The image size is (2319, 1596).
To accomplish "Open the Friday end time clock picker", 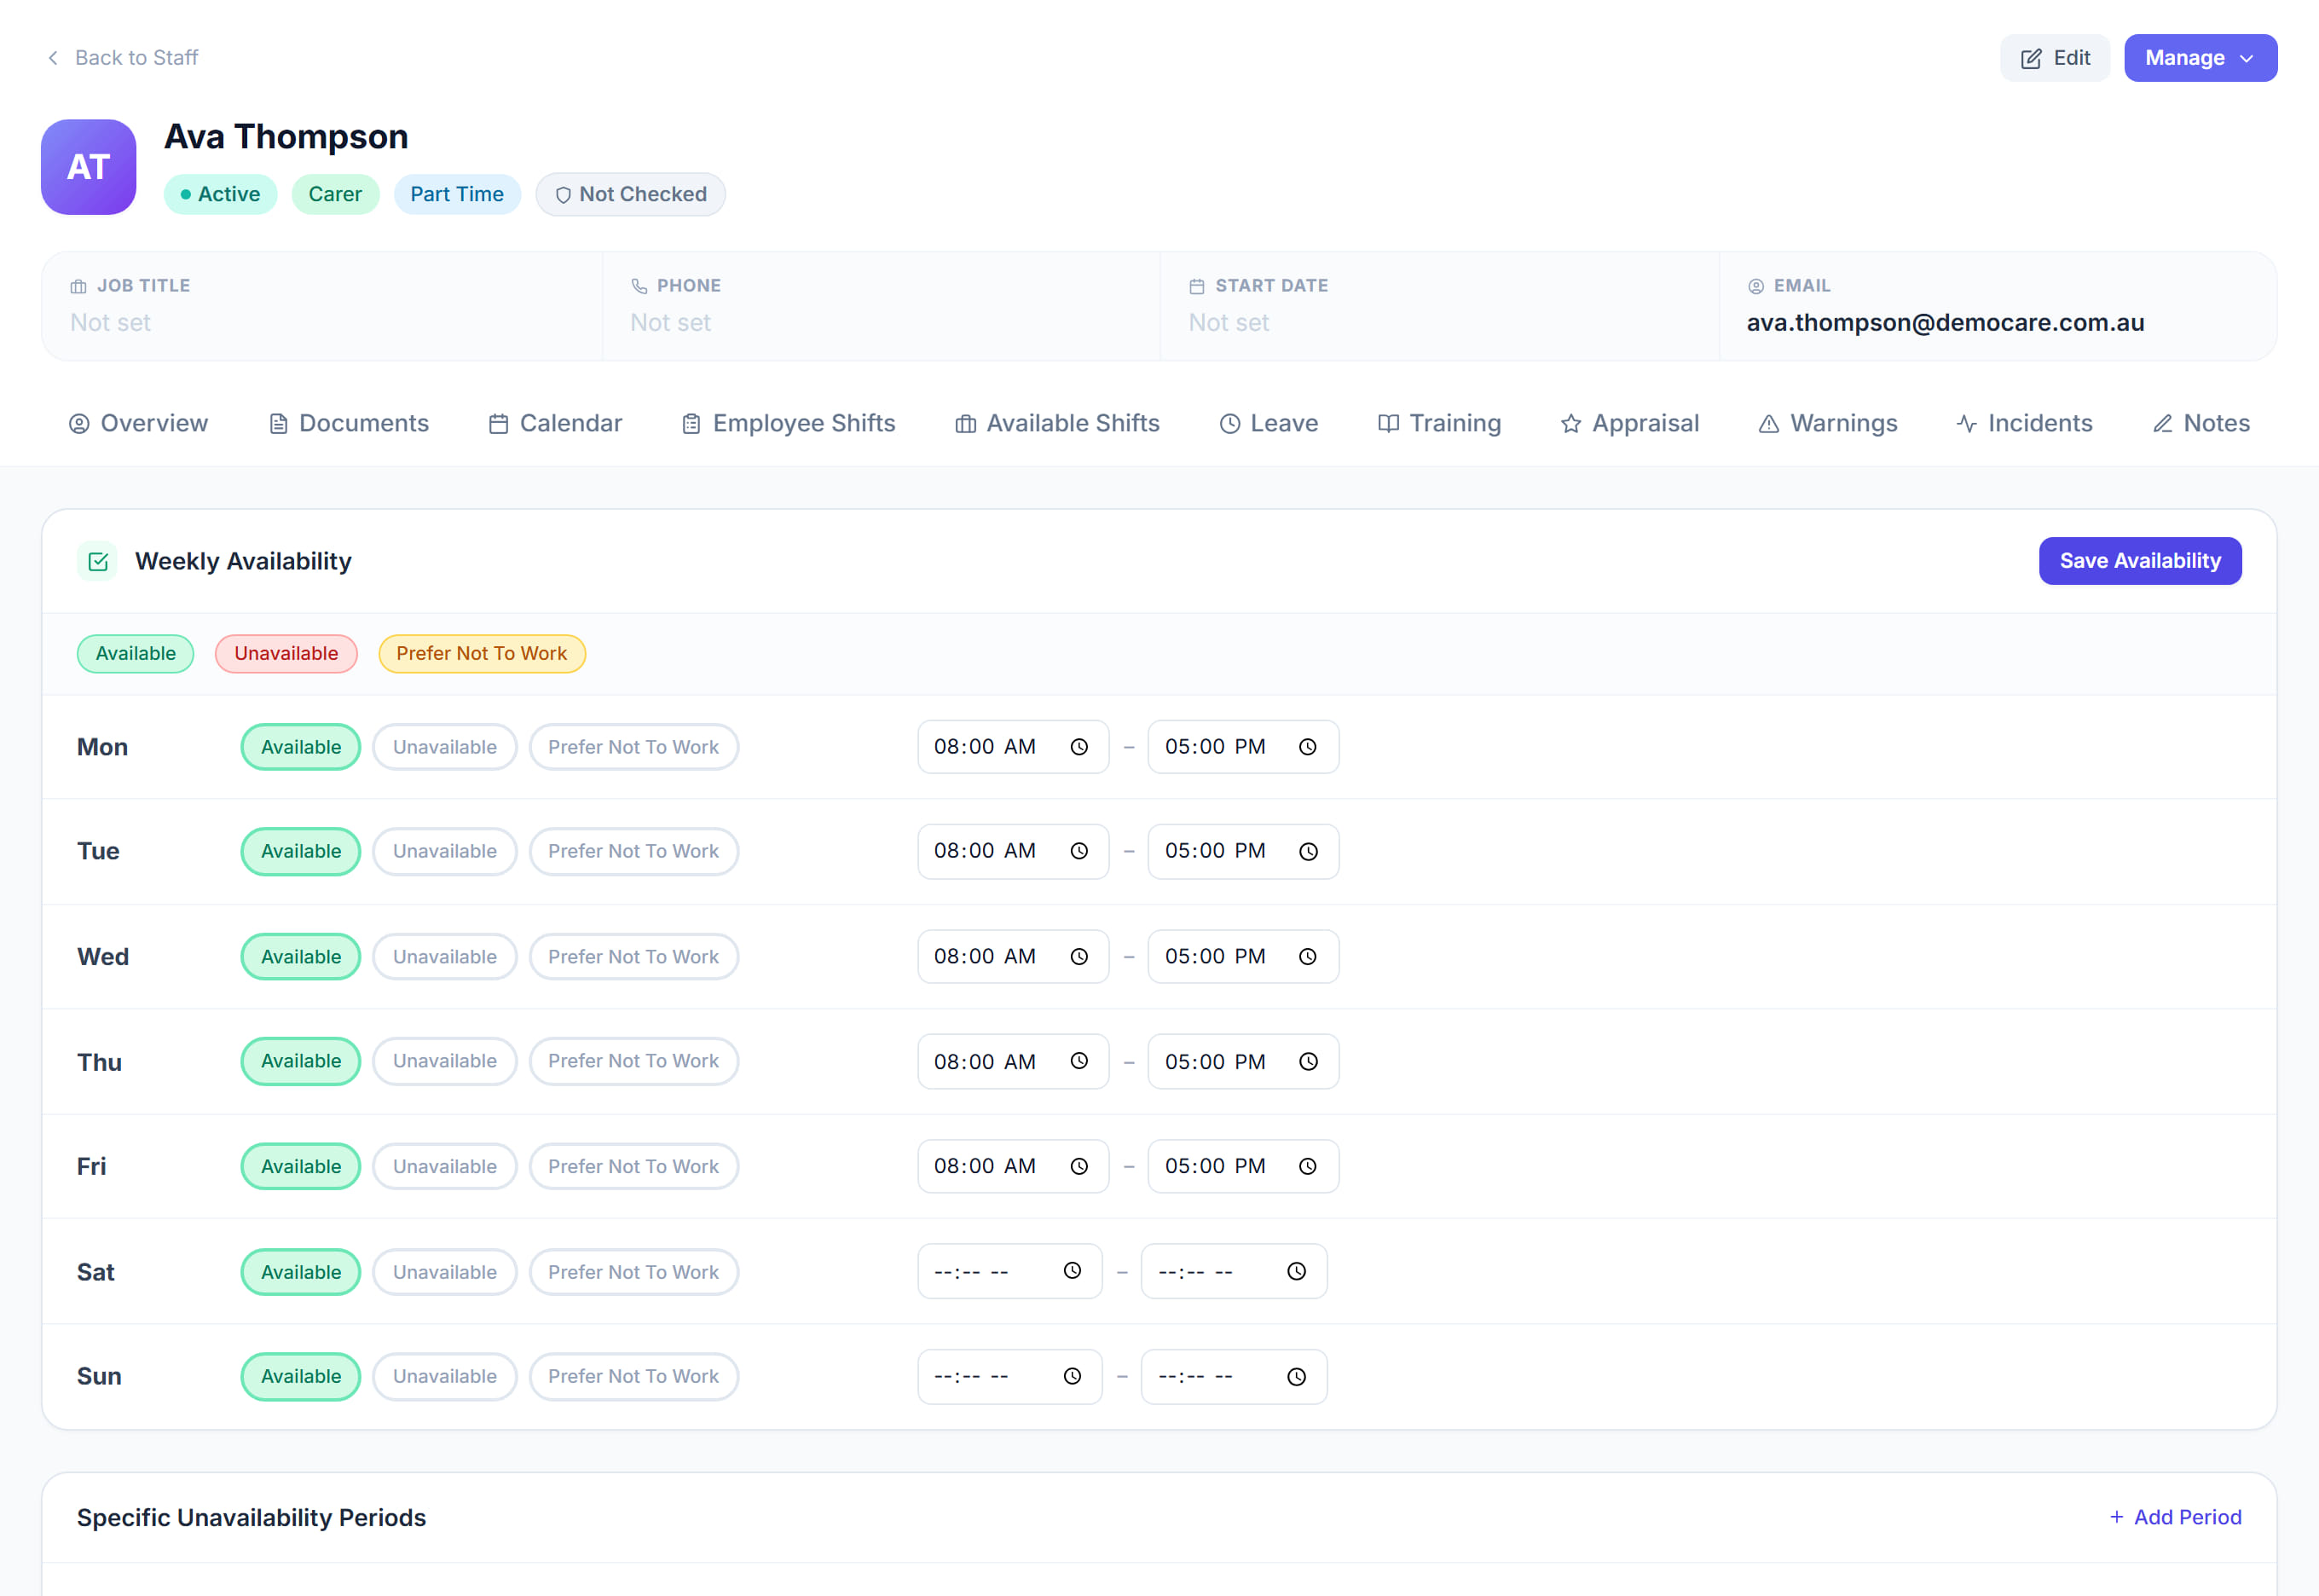I will (1307, 1166).
